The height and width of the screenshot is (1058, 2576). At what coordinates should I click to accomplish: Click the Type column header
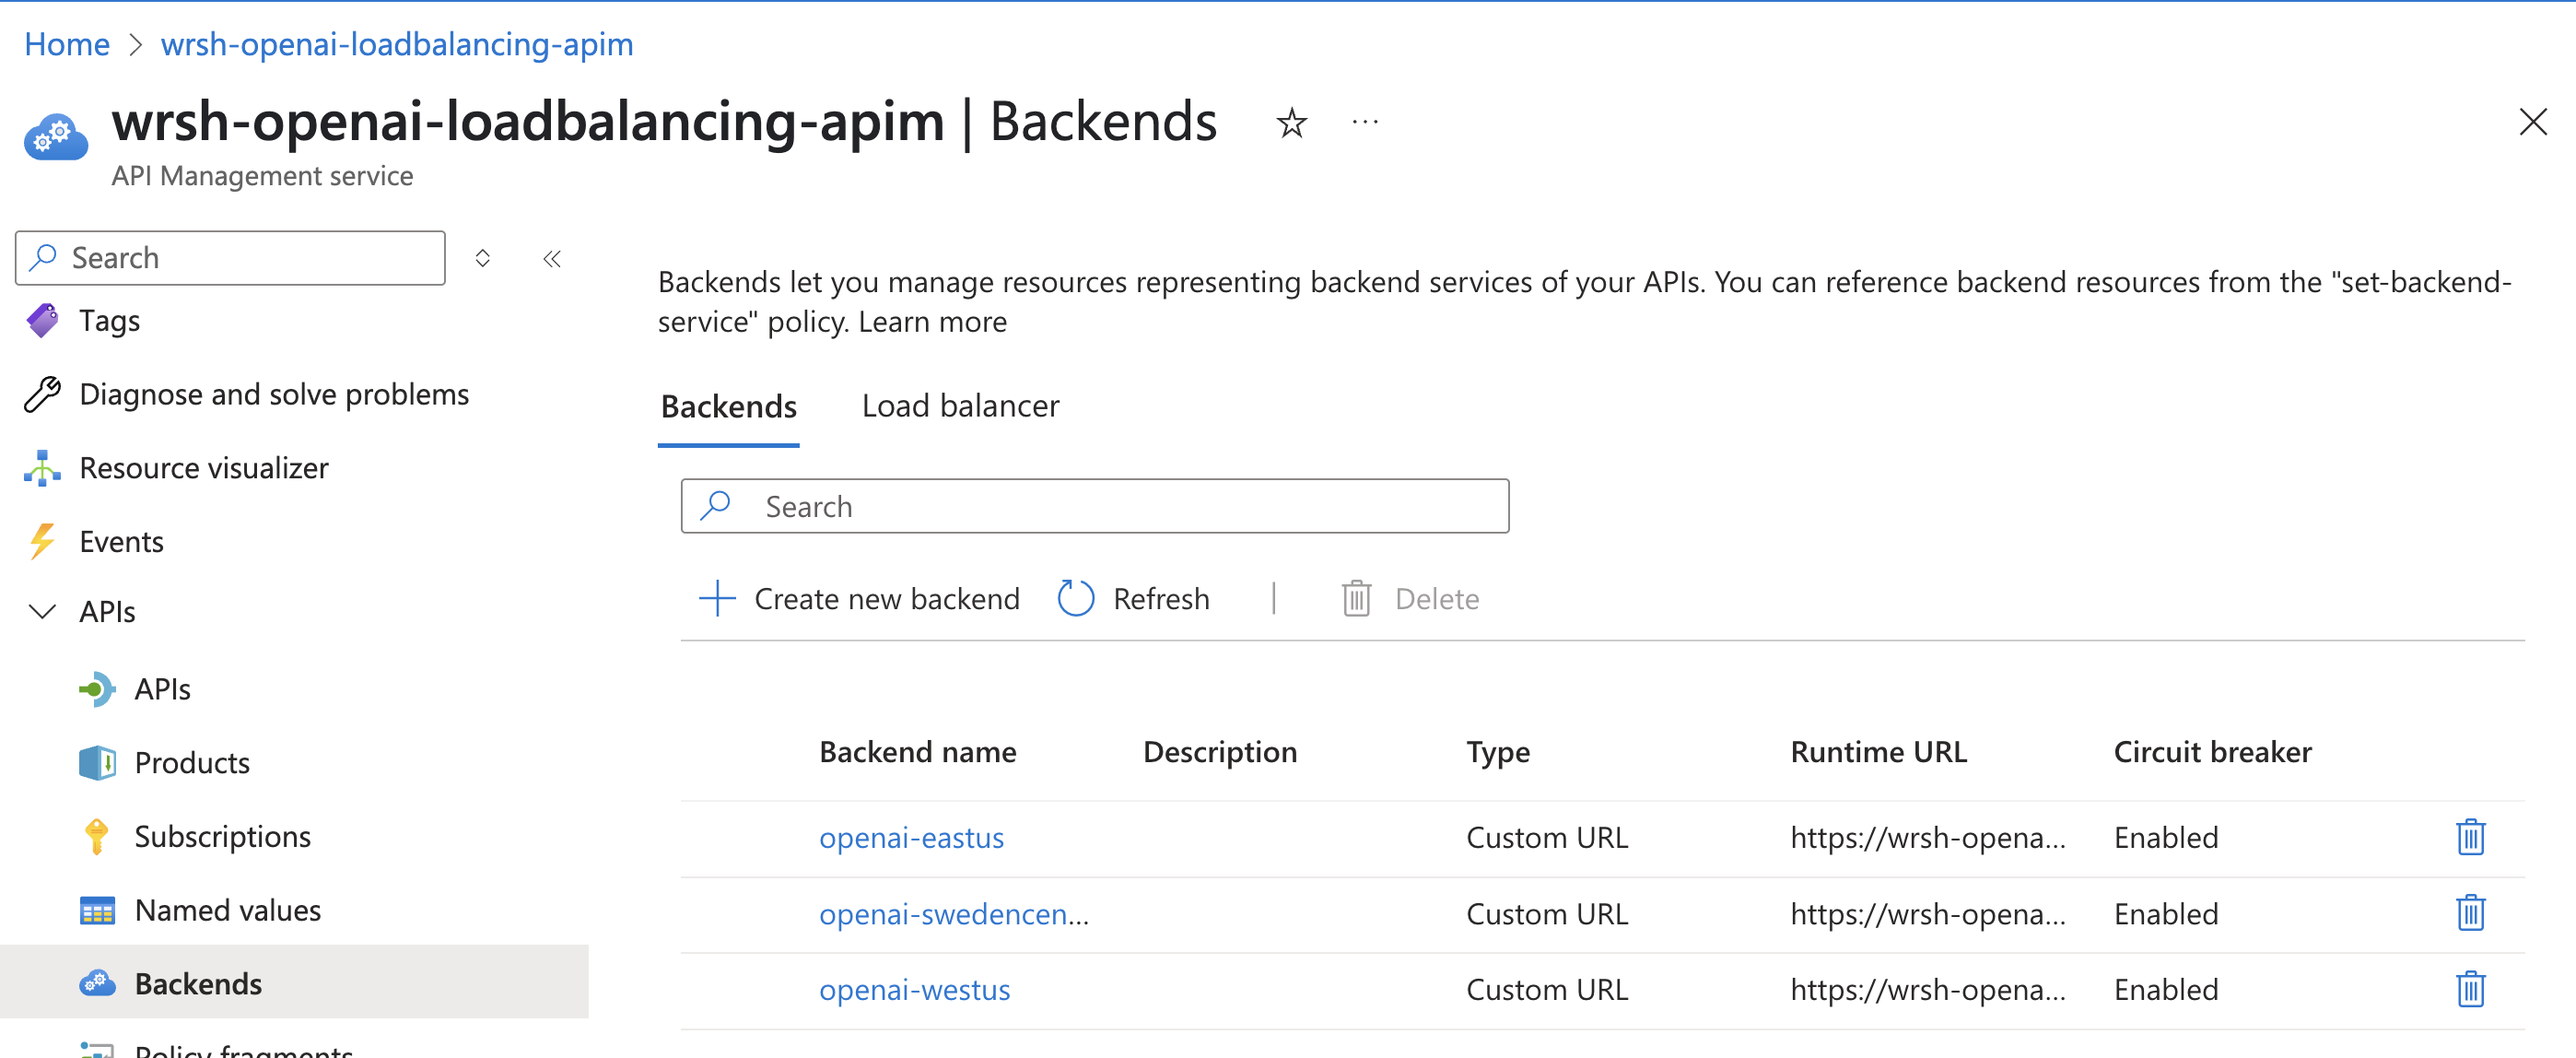[x=1497, y=753]
